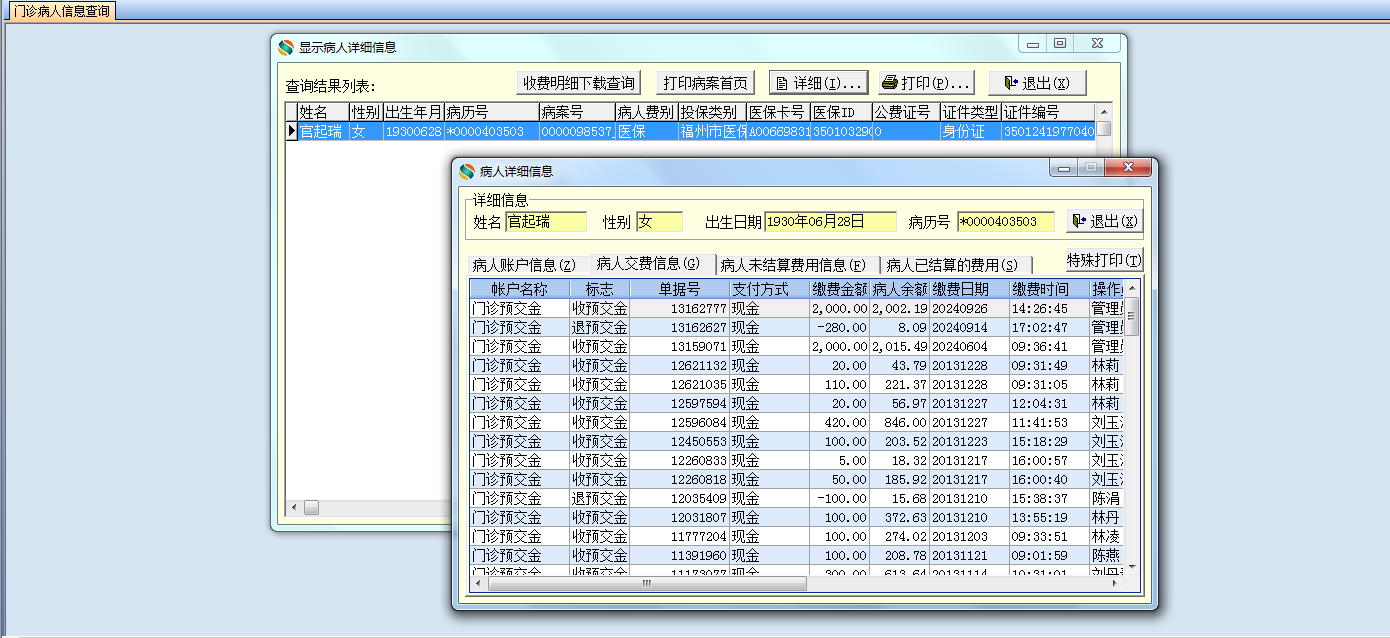This screenshot has width=1390, height=638.
Task: Close the 病人详细信息 dialog with red X
Action: (x=1129, y=168)
